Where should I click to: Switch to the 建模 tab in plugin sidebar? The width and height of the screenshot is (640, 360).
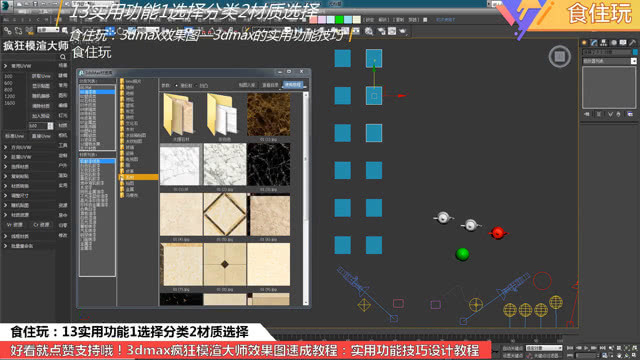click(63, 76)
